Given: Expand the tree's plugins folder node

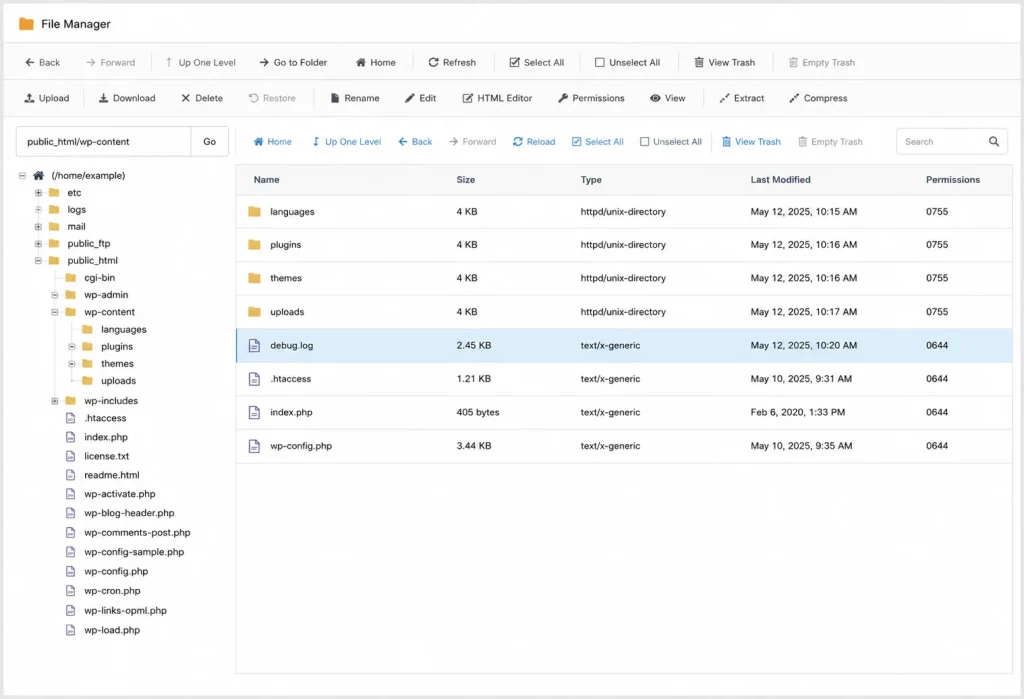Looking at the screenshot, I should 72,347.
